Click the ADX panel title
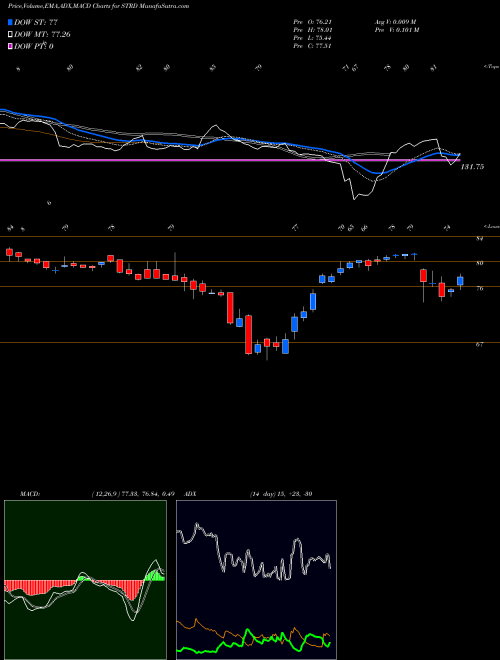500x660 pixels. pyautogui.click(x=191, y=494)
